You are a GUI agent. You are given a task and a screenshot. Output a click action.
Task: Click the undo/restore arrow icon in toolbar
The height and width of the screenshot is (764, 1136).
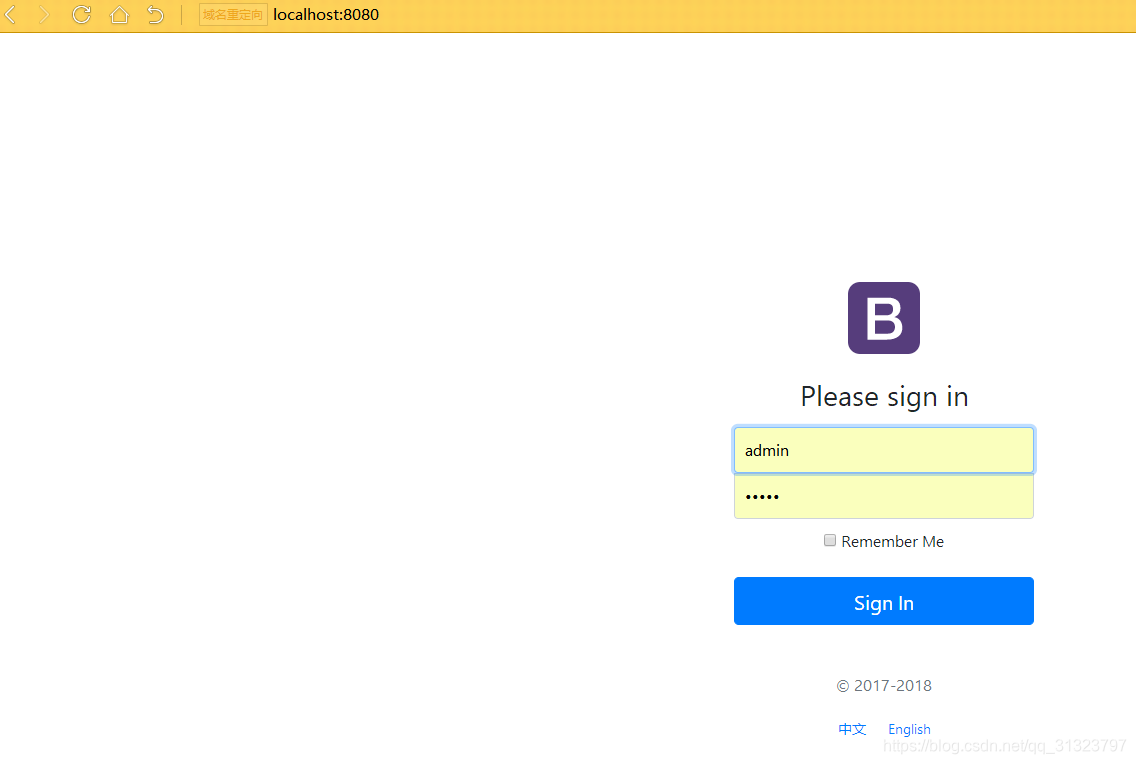click(x=155, y=14)
